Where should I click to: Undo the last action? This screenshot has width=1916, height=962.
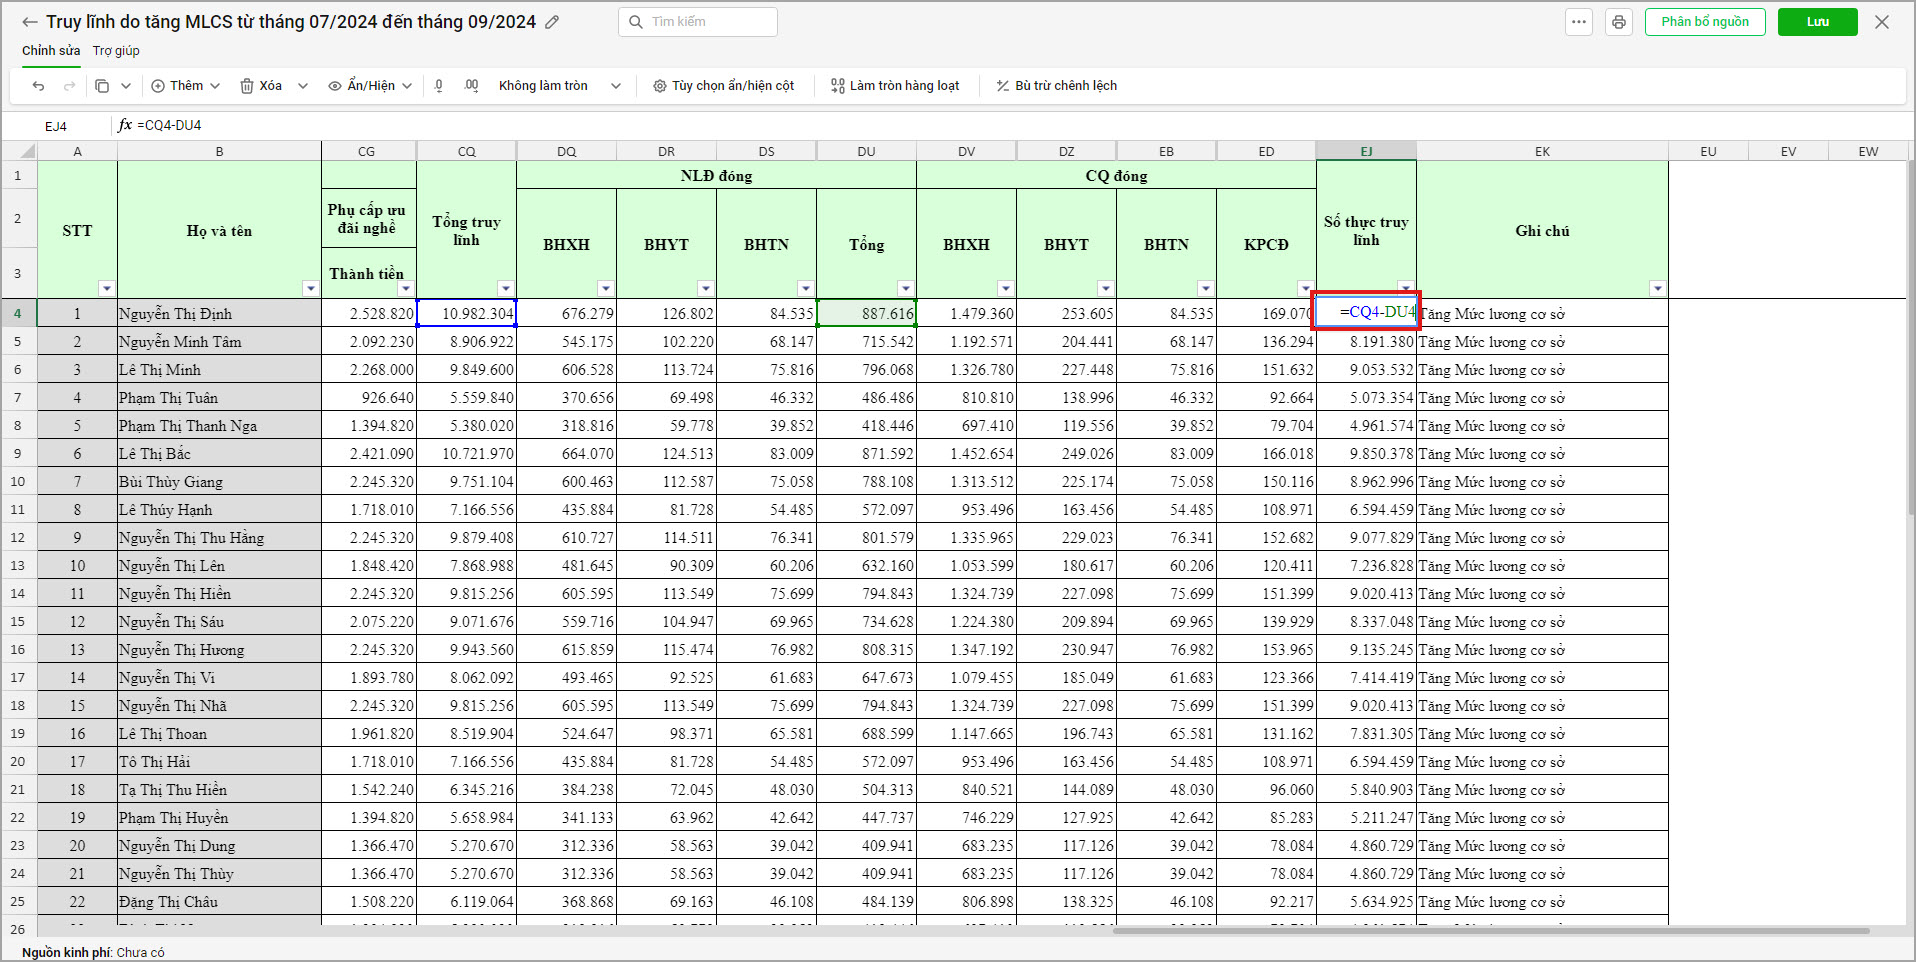coord(39,86)
